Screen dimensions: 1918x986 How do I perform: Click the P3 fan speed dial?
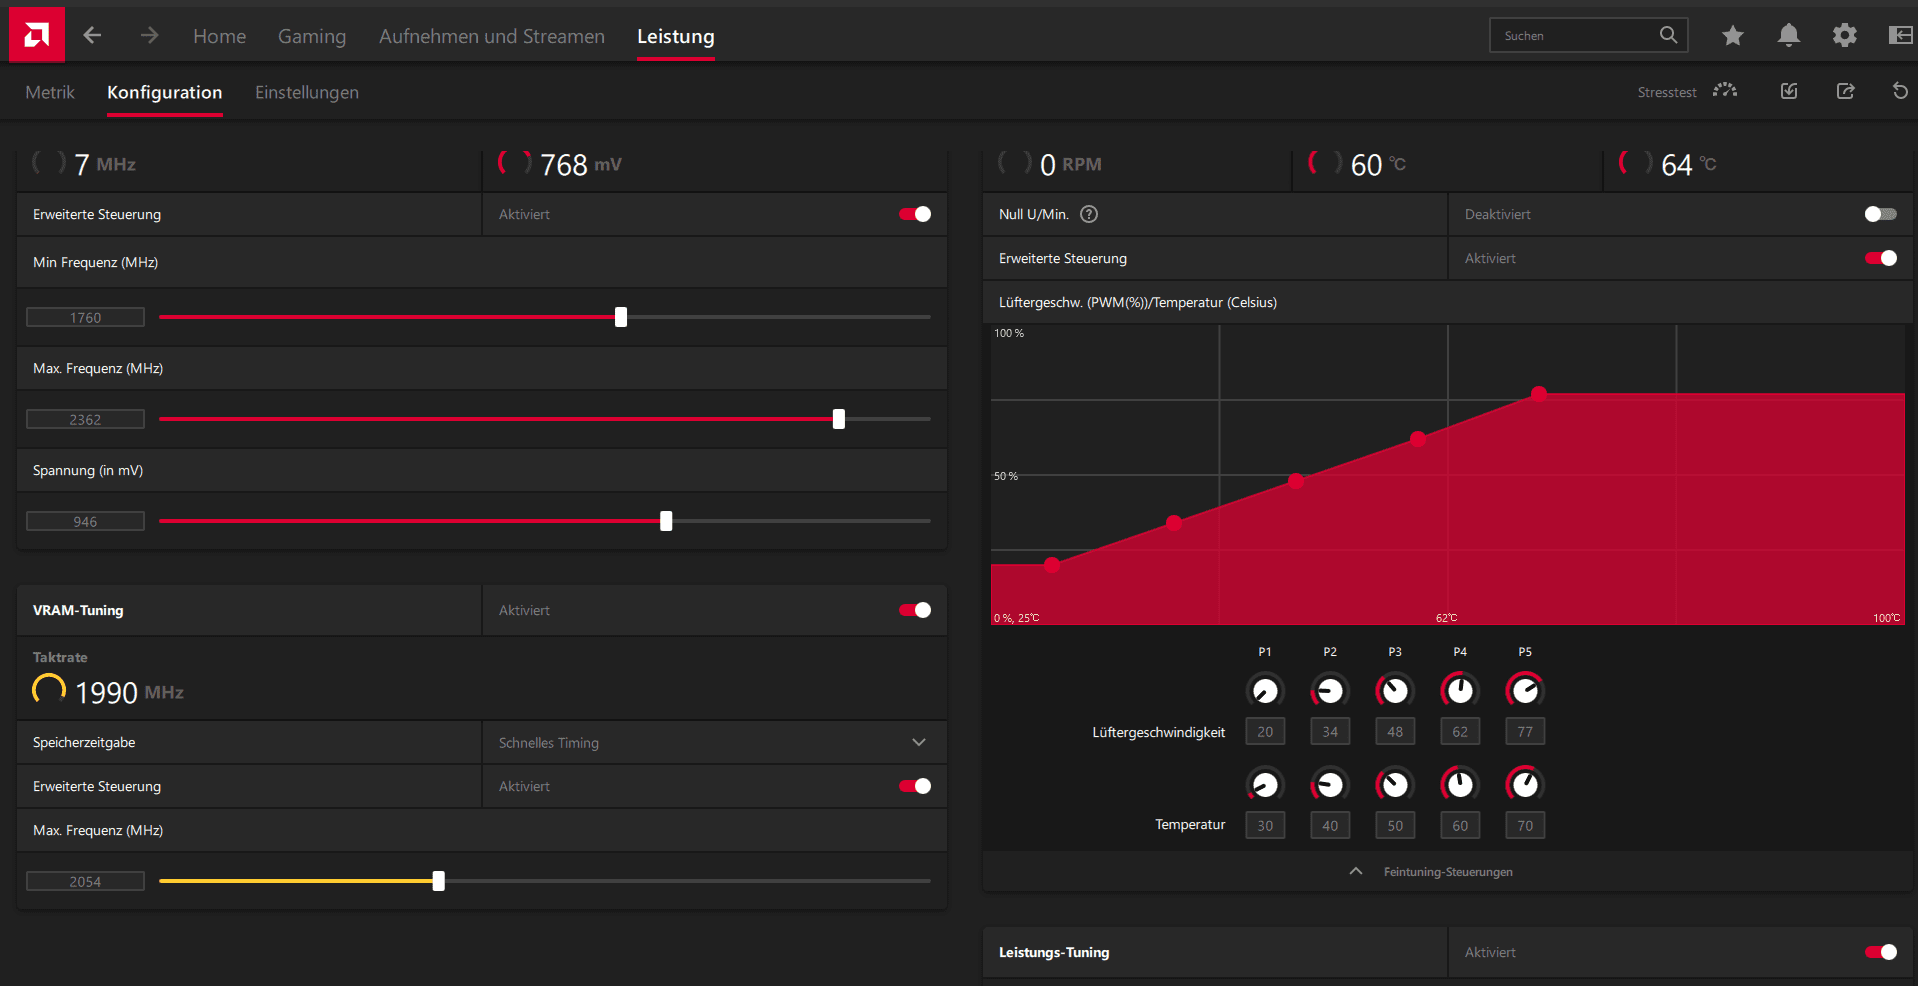(1395, 691)
